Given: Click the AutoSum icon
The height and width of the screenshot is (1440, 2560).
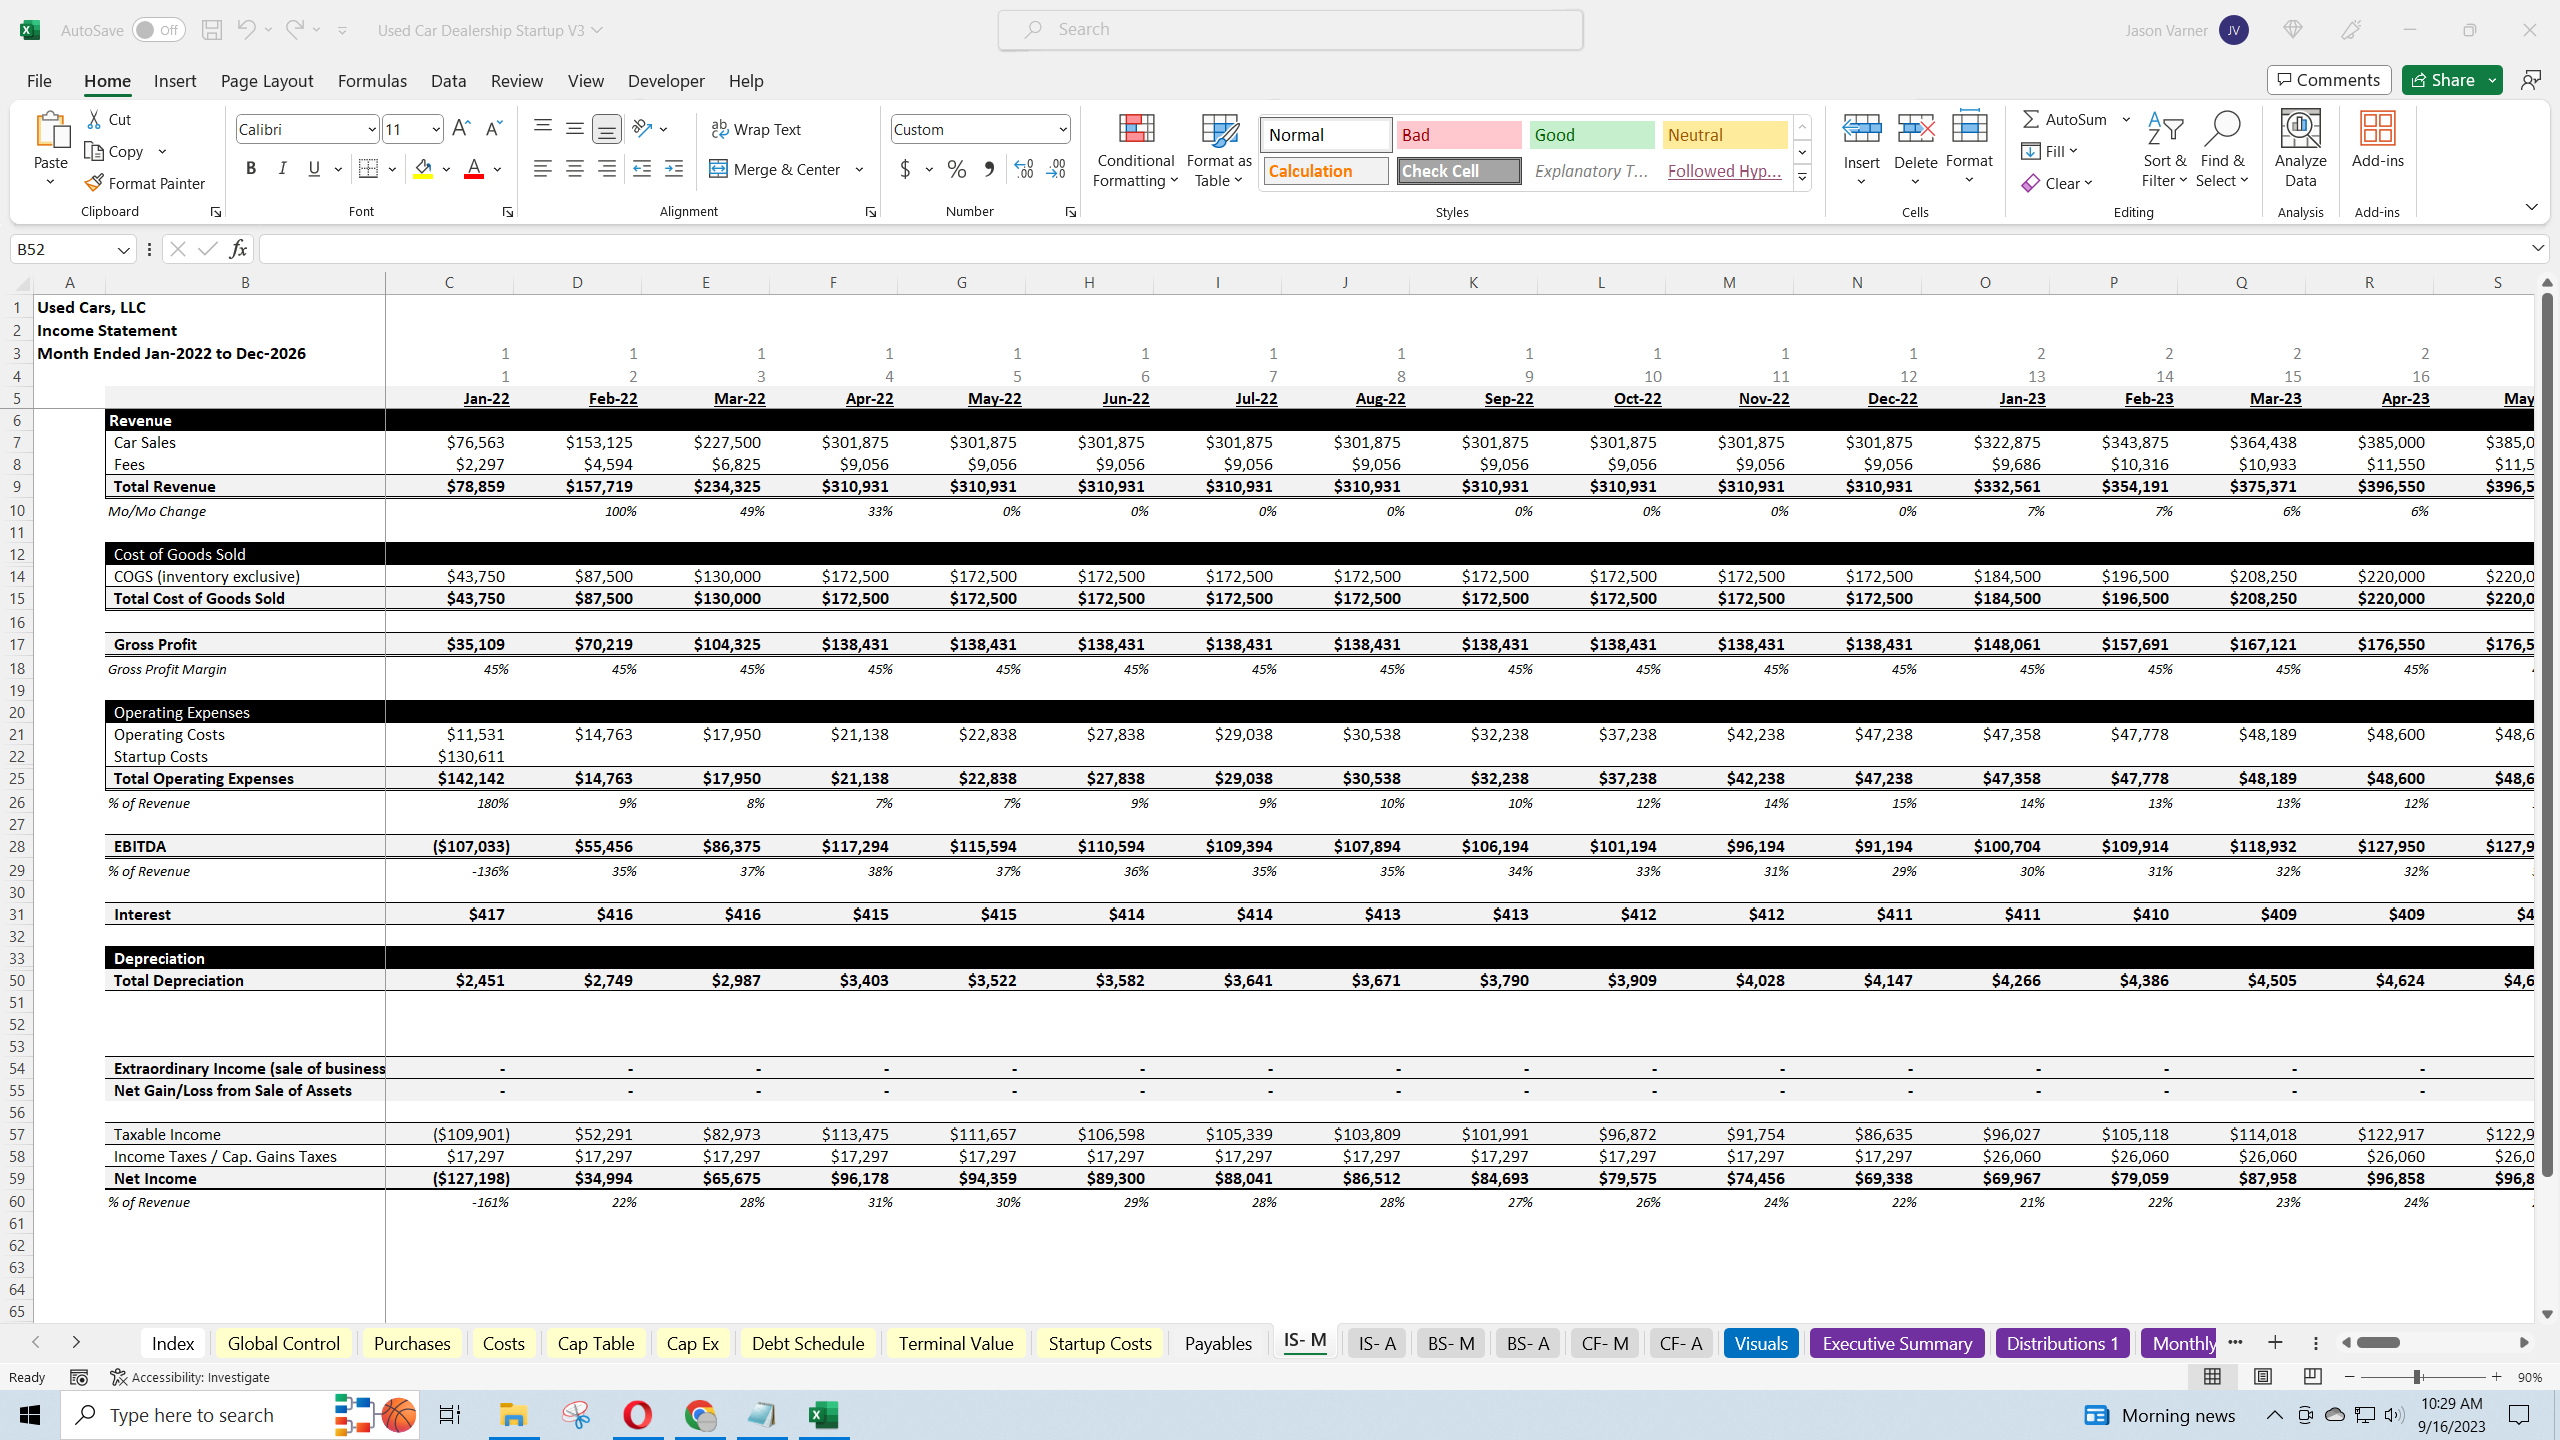Looking at the screenshot, I should pyautogui.click(x=2032, y=119).
